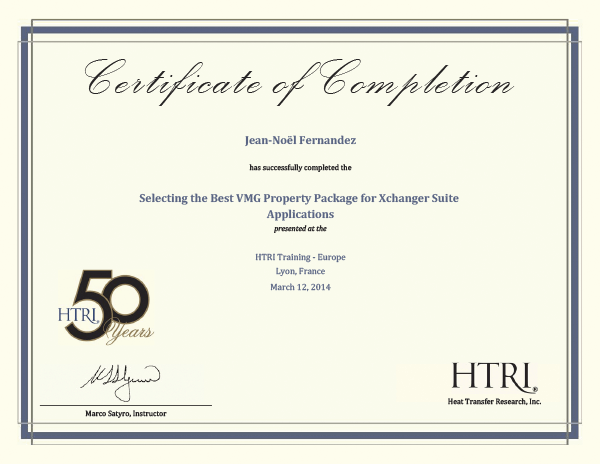600x464 pixels.
Task: Click the location 'Lyon, France'
Action: pos(300,271)
